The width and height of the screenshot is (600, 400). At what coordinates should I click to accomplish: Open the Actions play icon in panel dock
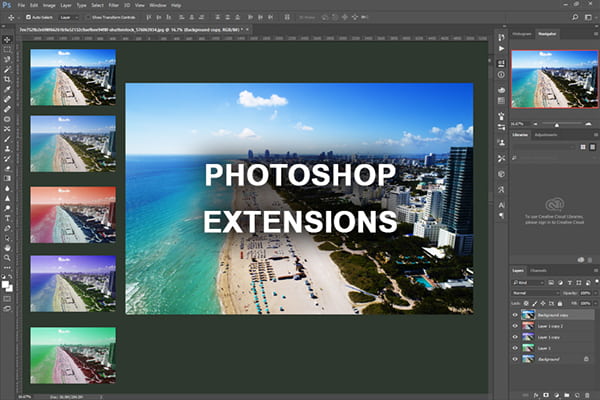(x=501, y=49)
